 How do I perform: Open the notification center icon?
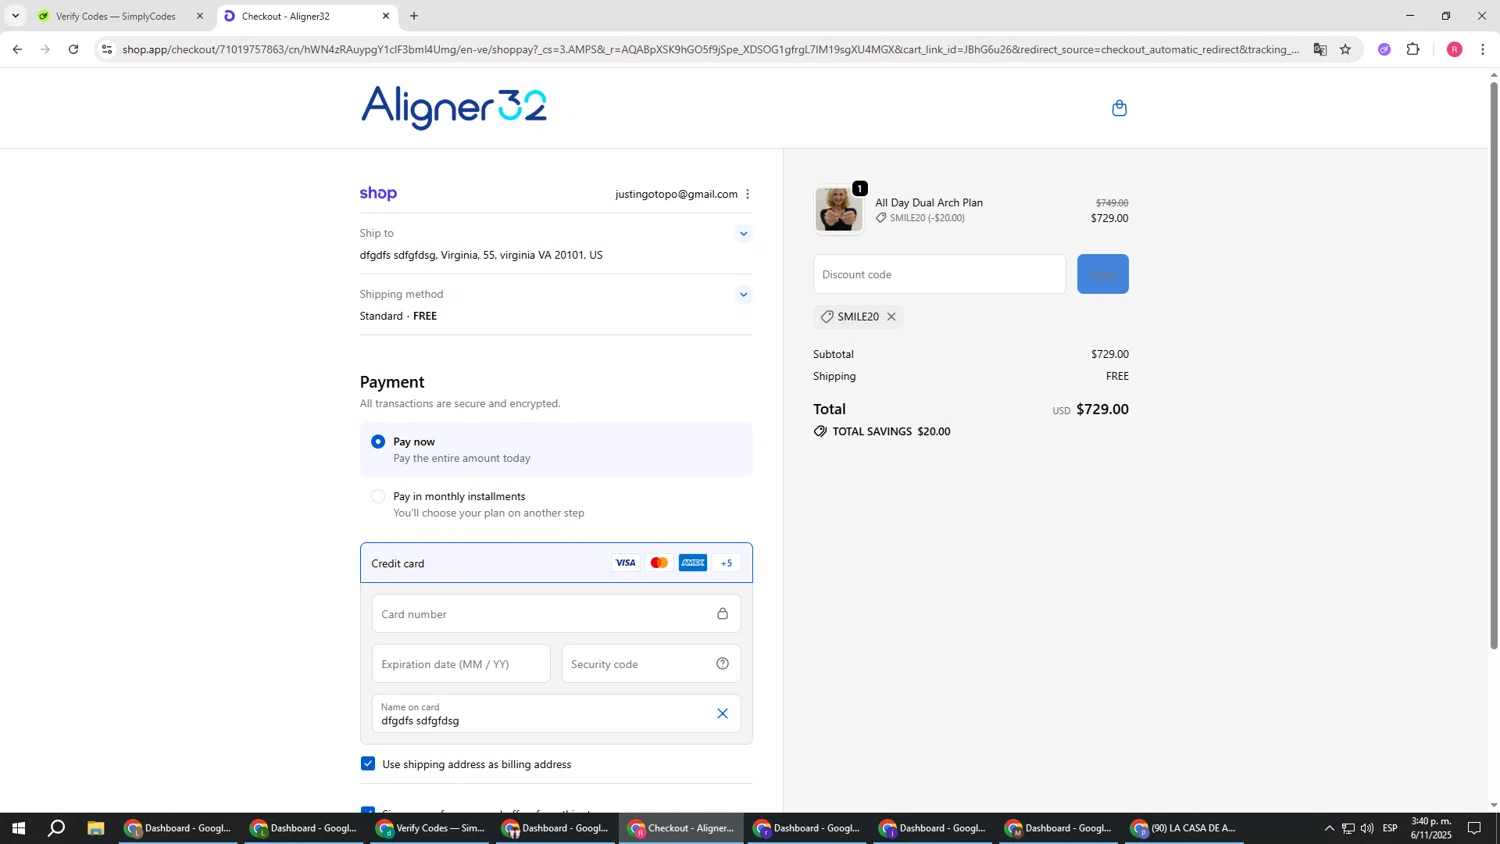(x=1474, y=828)
